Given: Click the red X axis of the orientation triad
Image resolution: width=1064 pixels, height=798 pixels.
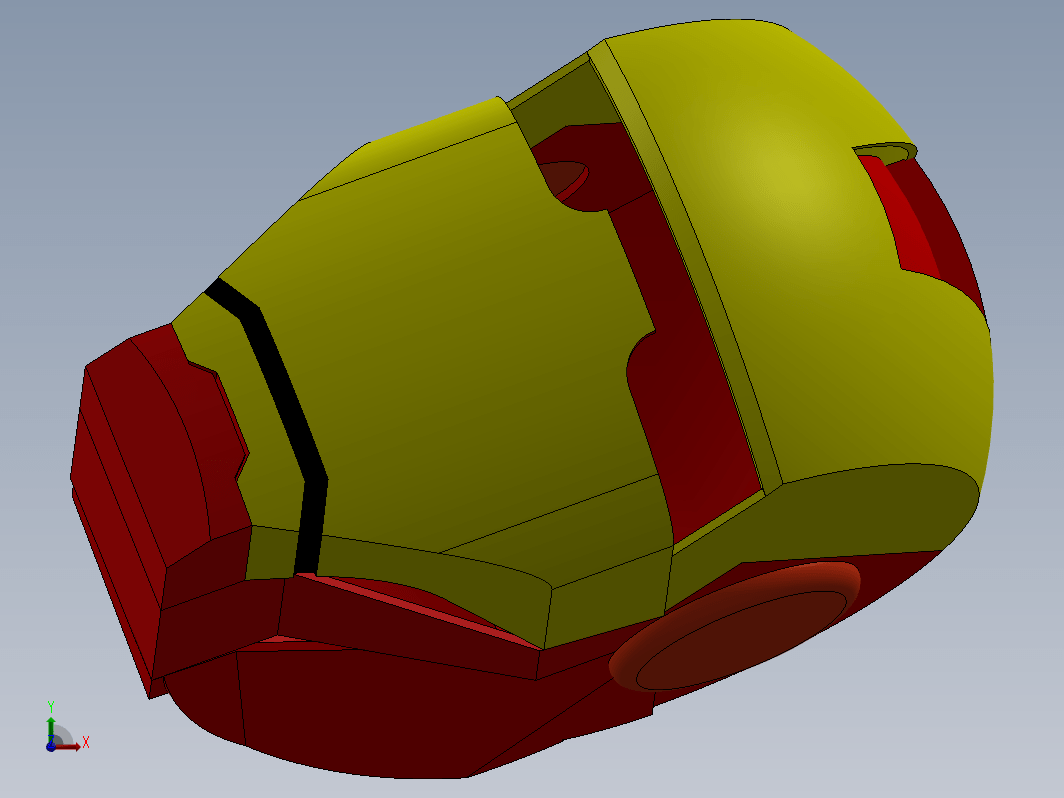Looking at the screenshot, I should pyautogui.click(x=69, y=746).
